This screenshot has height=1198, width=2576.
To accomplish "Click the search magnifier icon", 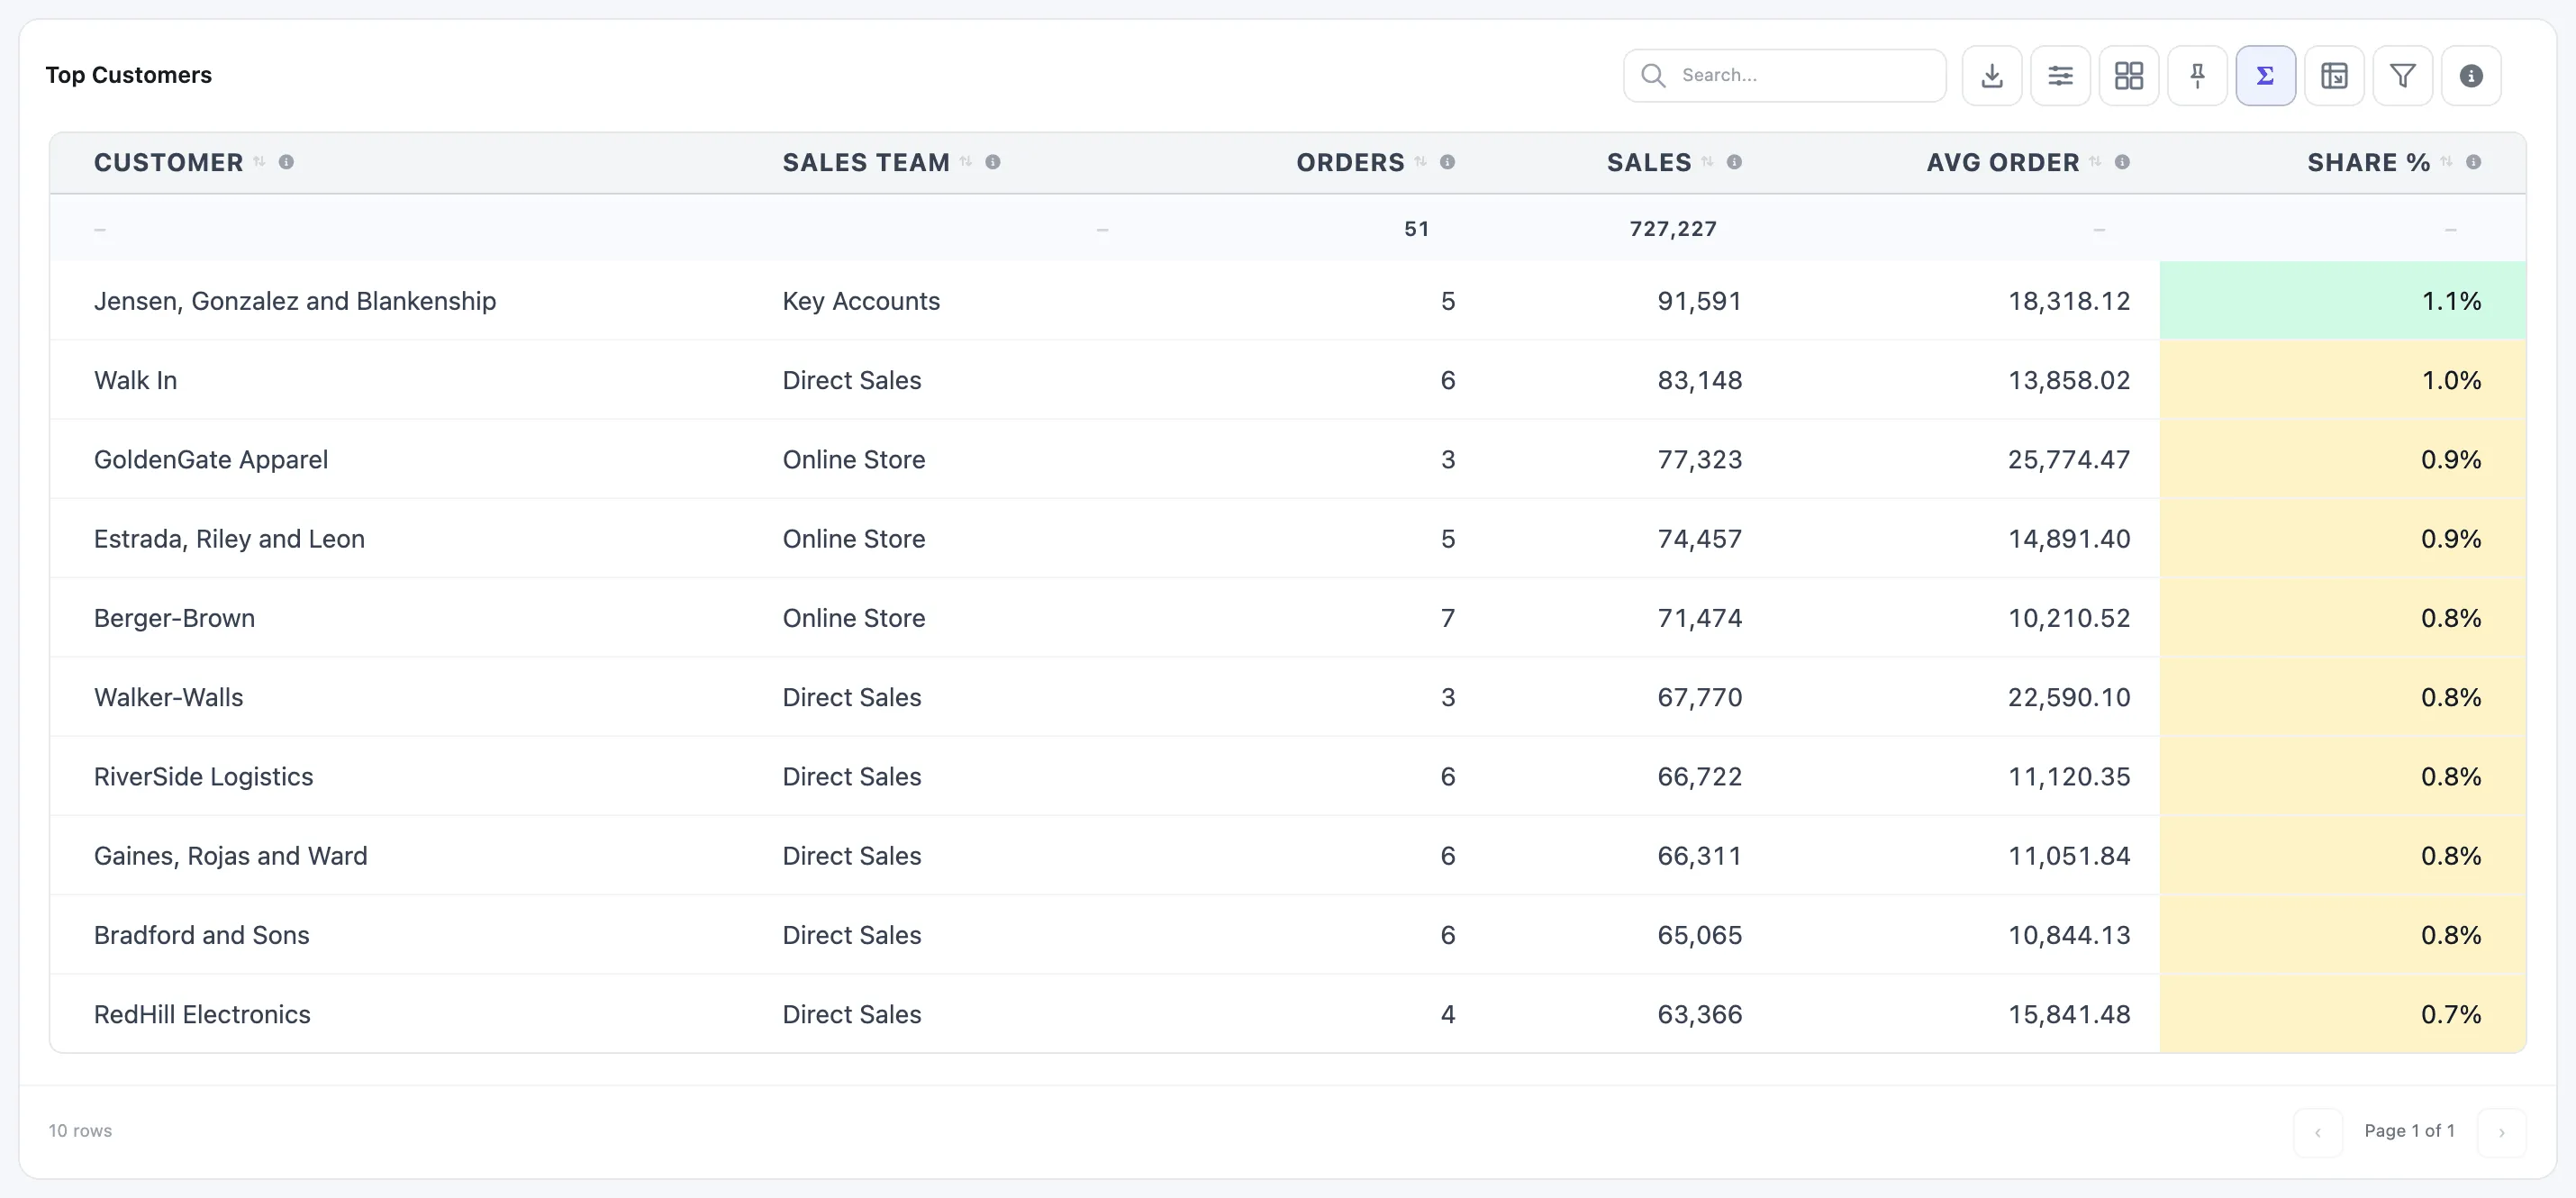I will [1653, 75].
